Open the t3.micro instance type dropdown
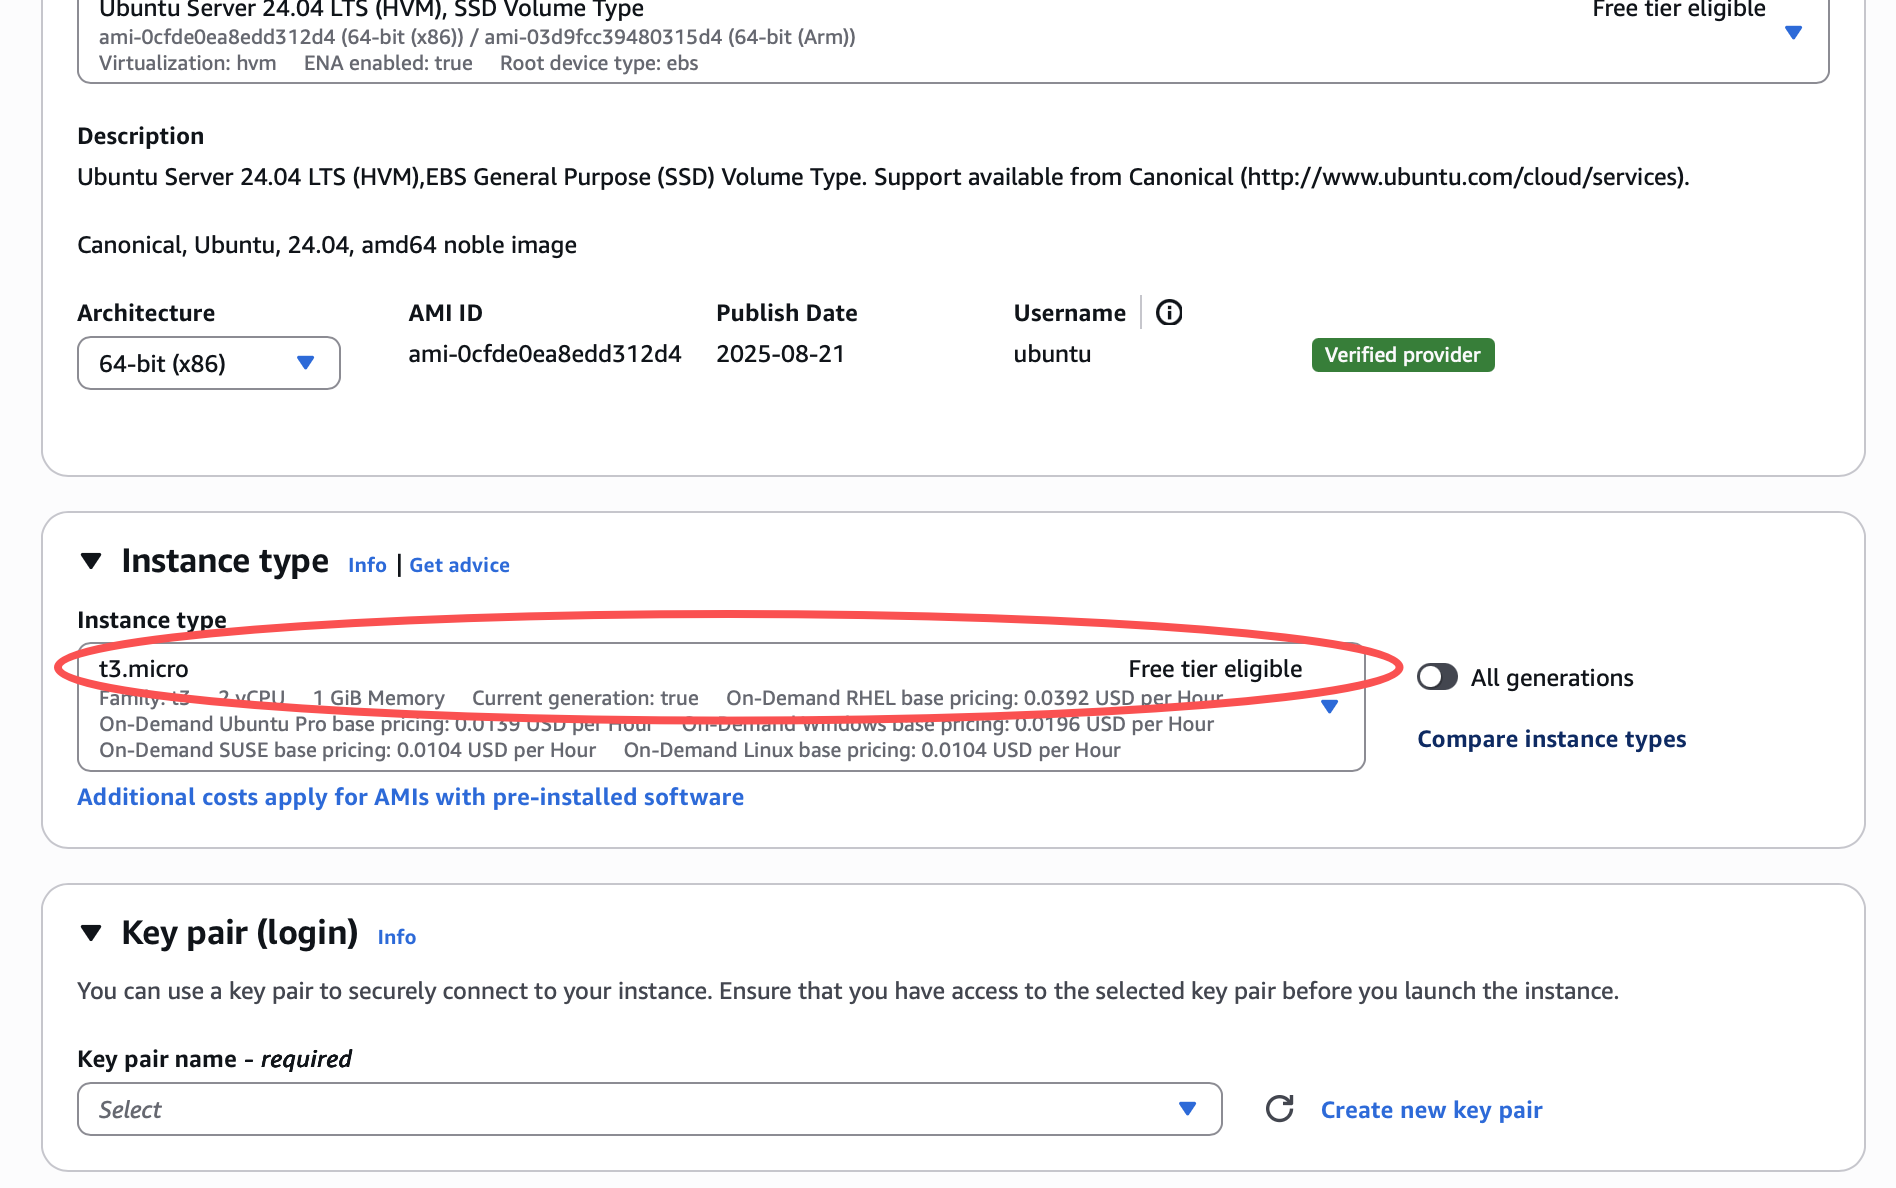Image resolution: width=1896 pixels, height=1188 pixels. 1329,707
